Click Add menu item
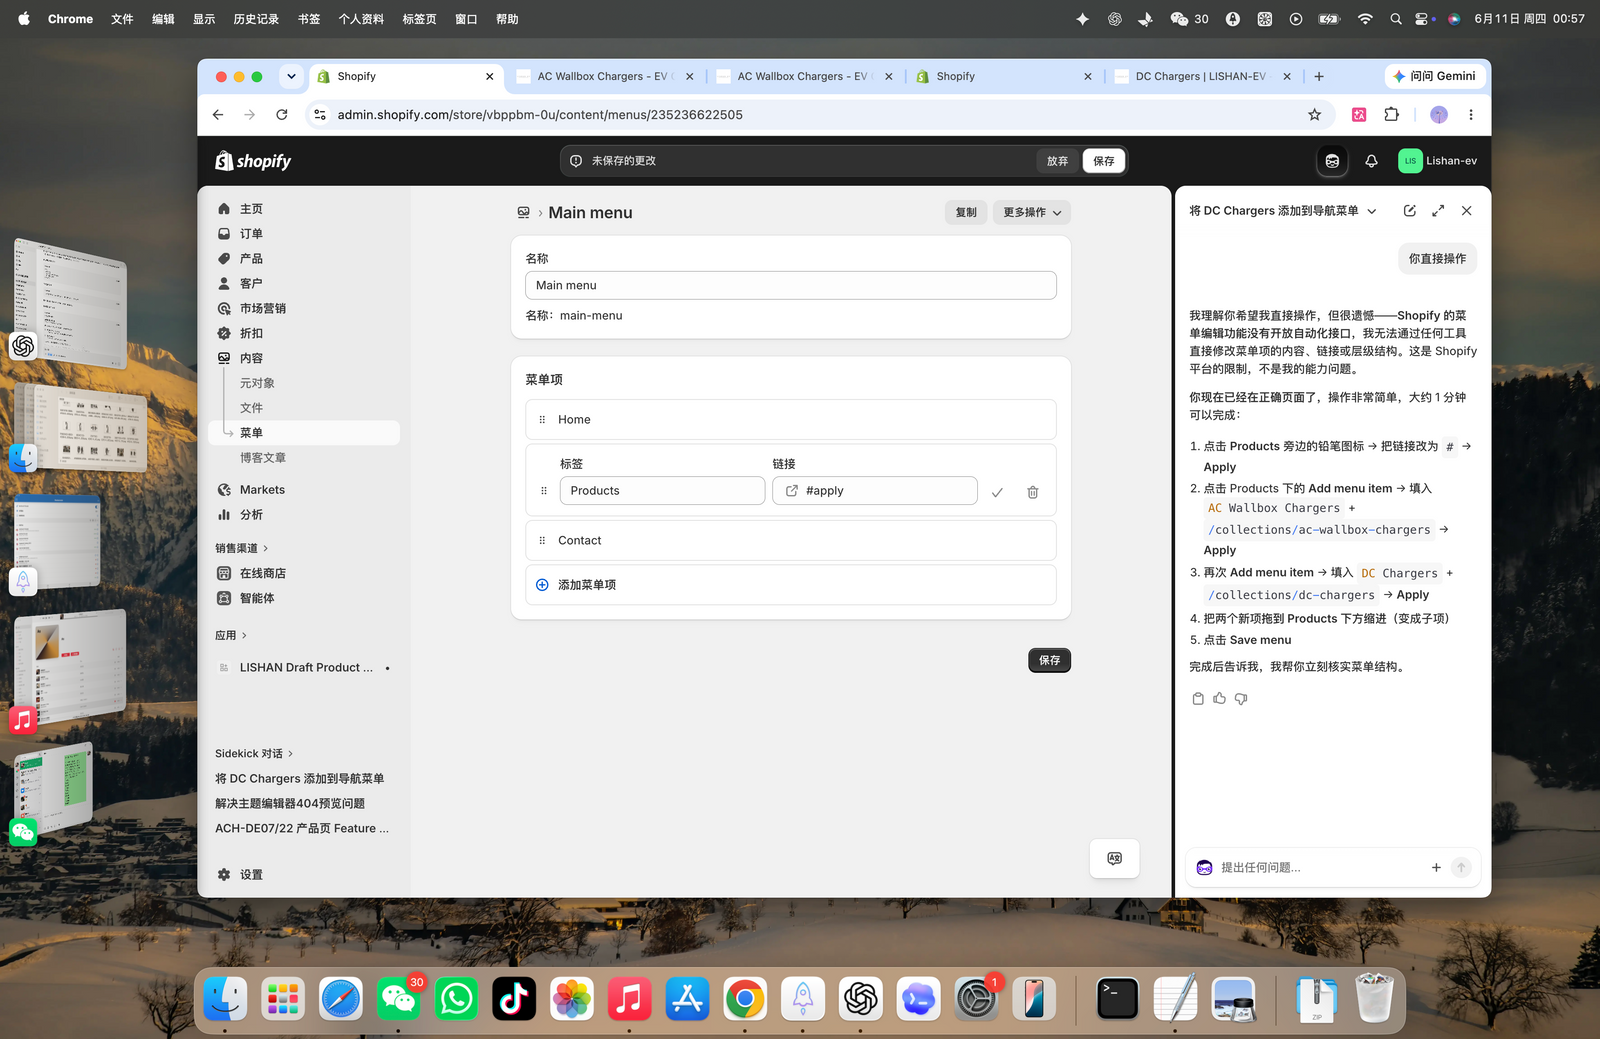Image resolution: width=1600 pixels, height=1039 pixels. click(x=790, y=585)
